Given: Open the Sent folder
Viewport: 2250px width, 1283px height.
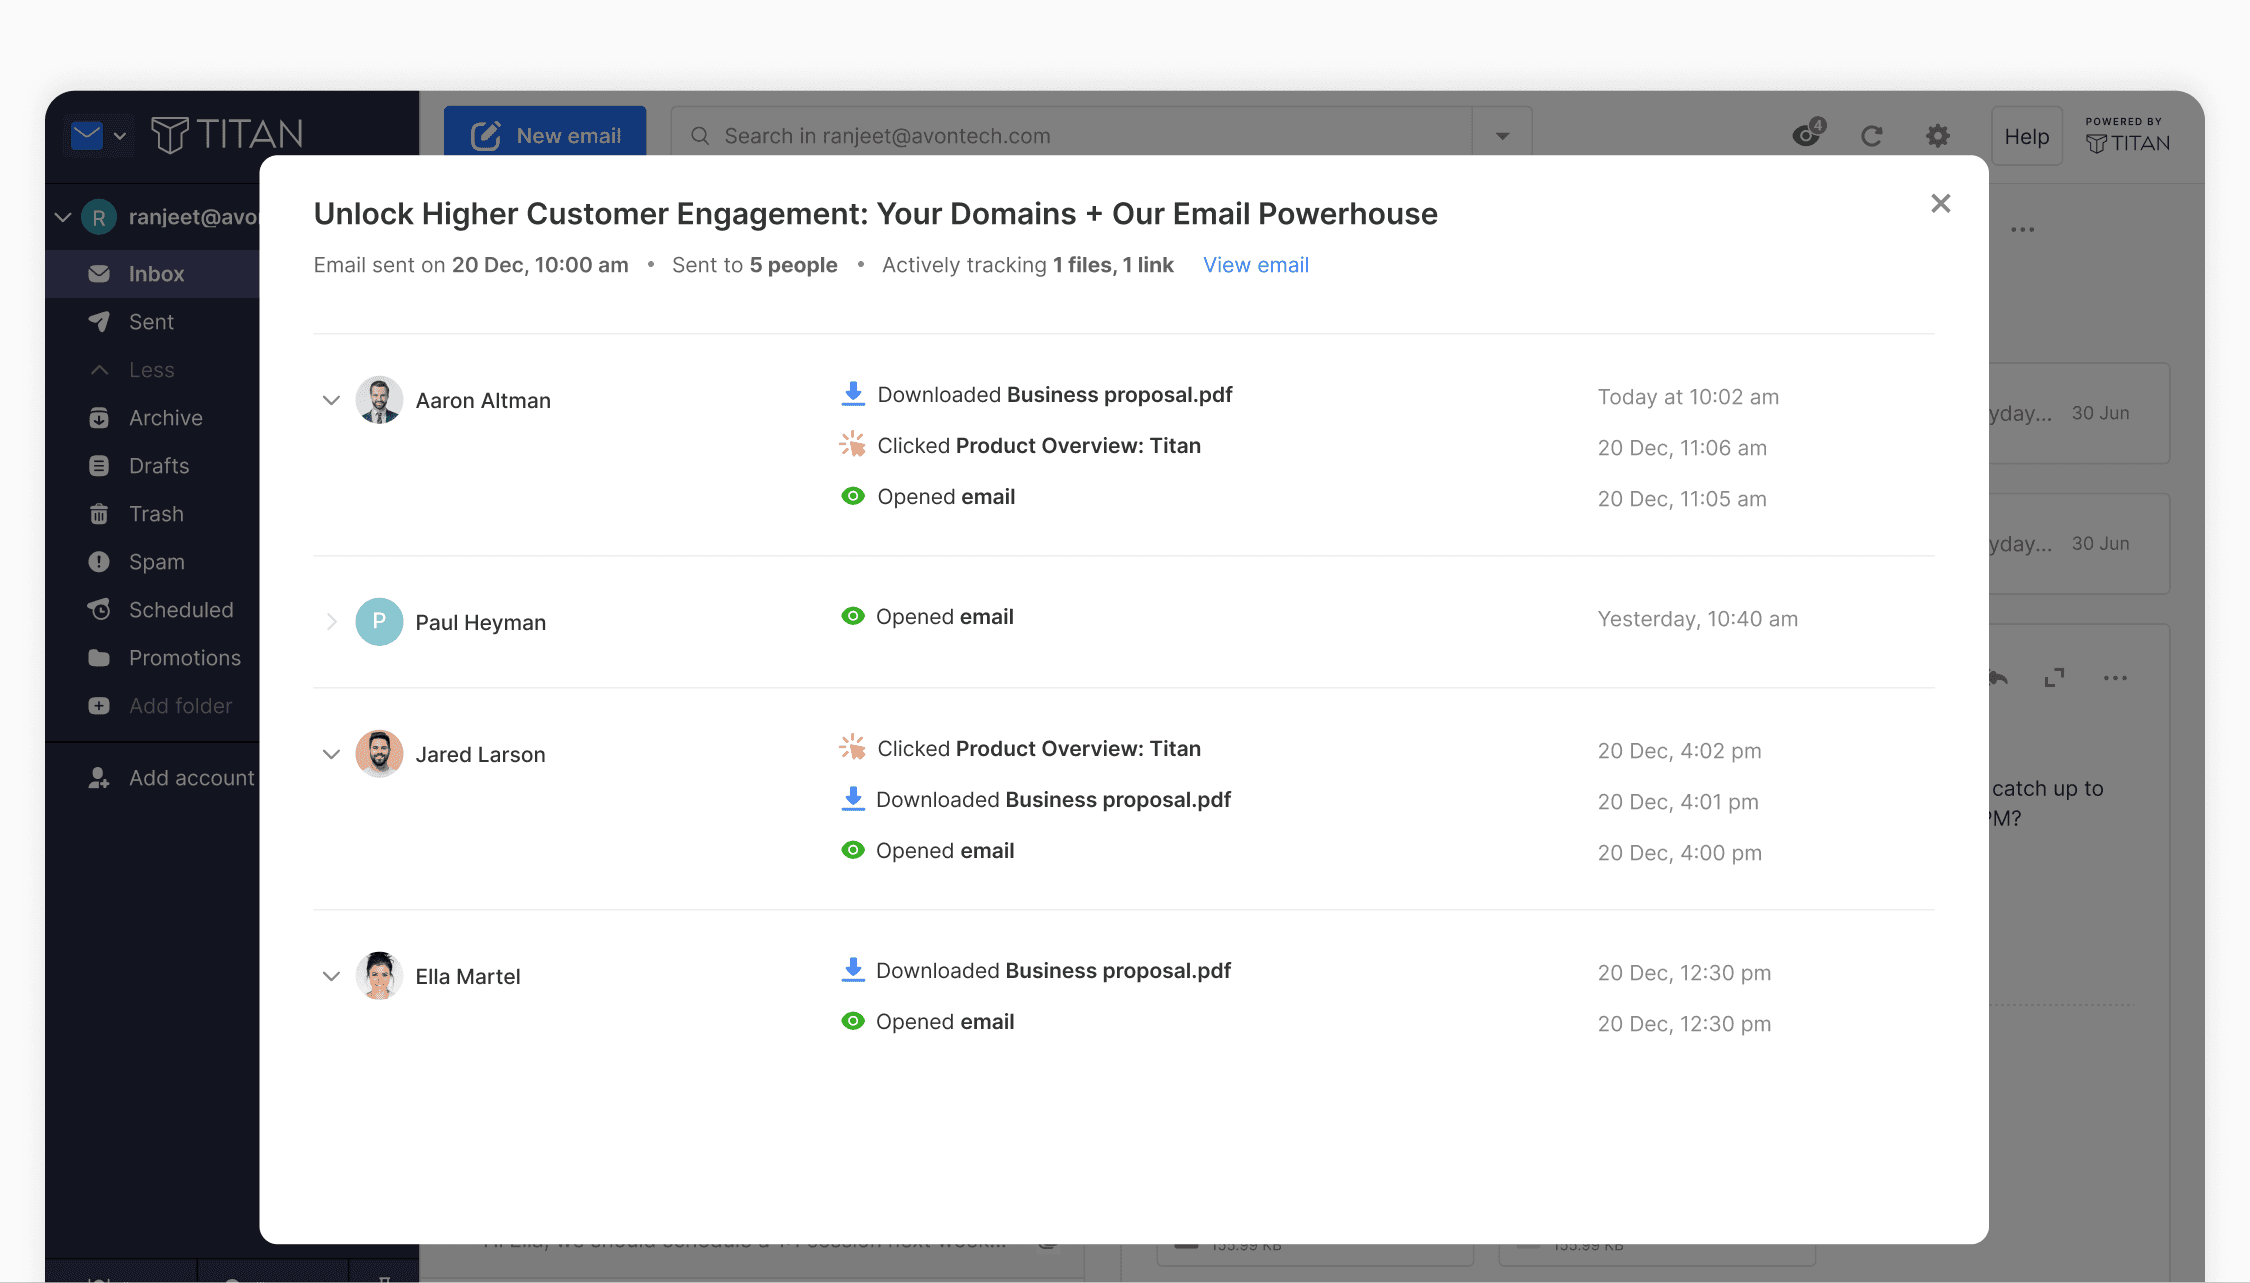Looking at the screenshot, I should 152,322.
